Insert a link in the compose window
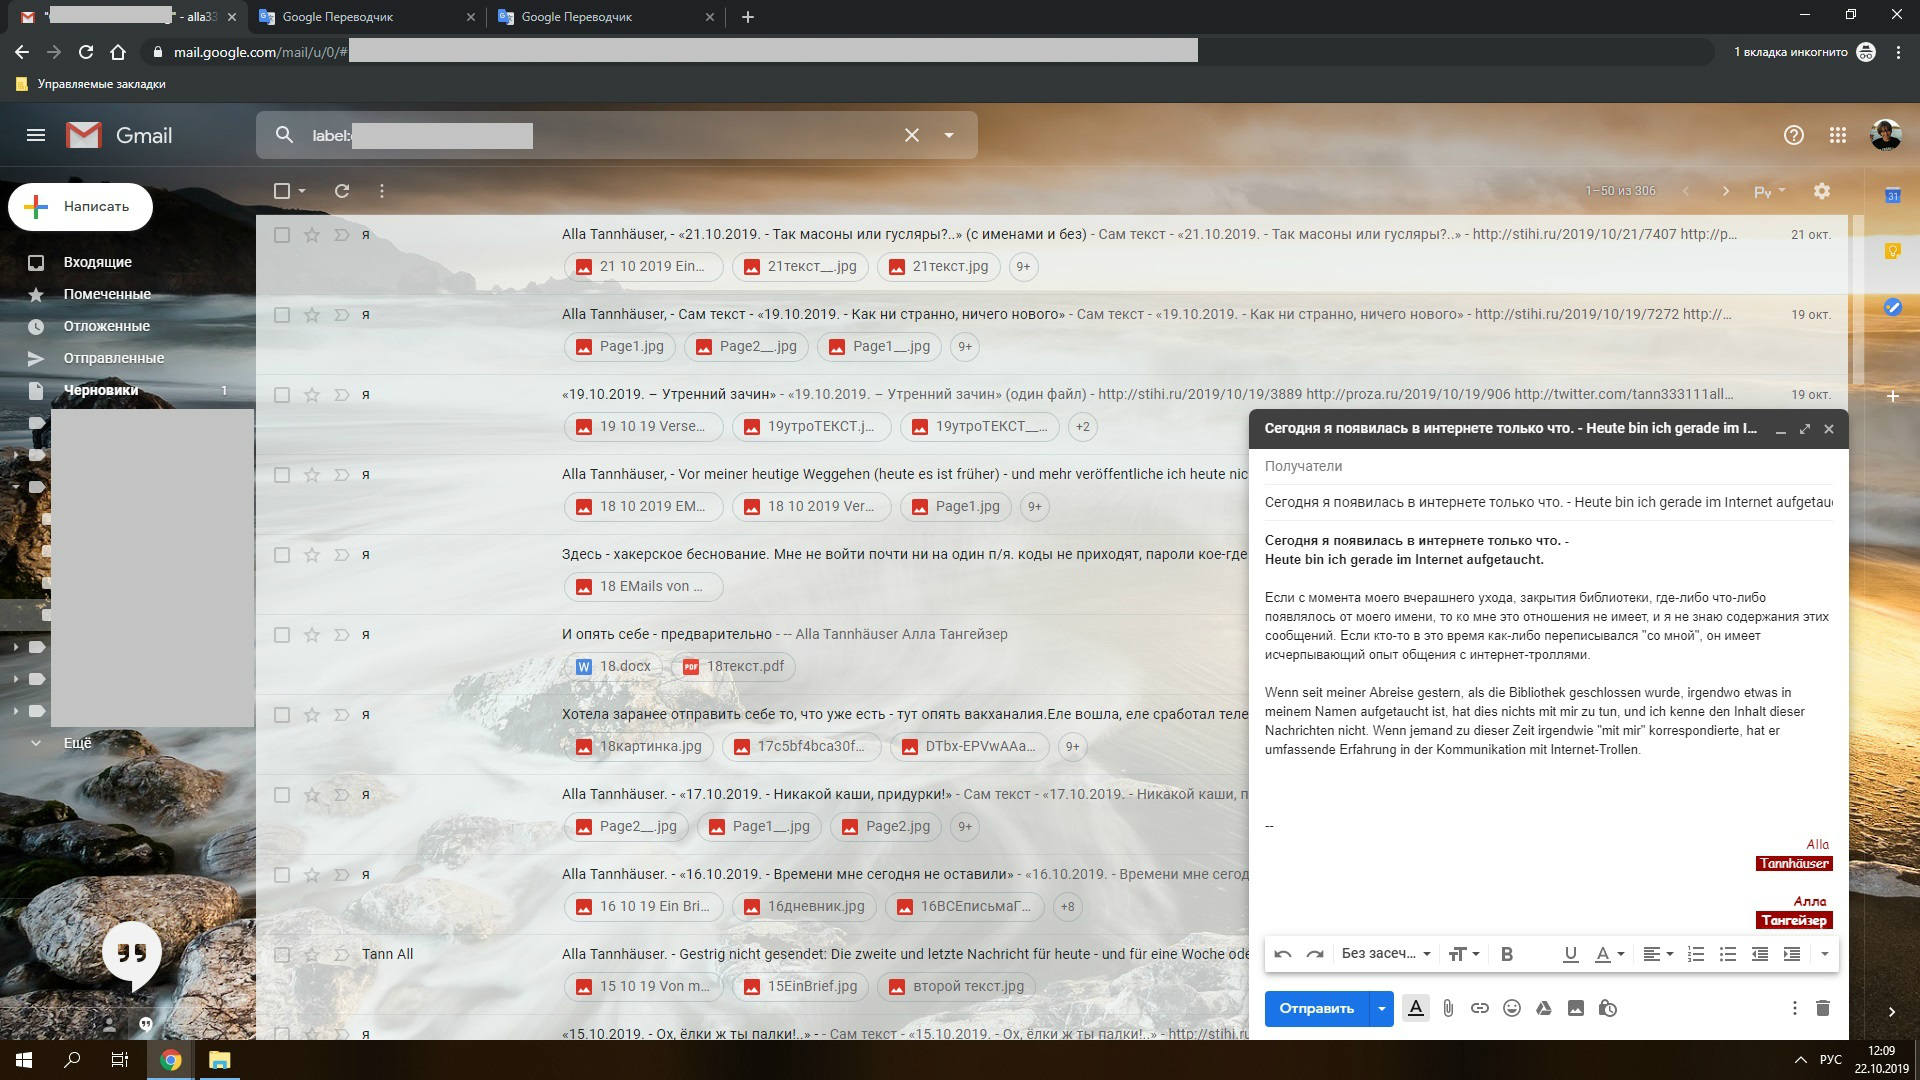Screen dimensions: 1920x1080 point(1480,1008)
